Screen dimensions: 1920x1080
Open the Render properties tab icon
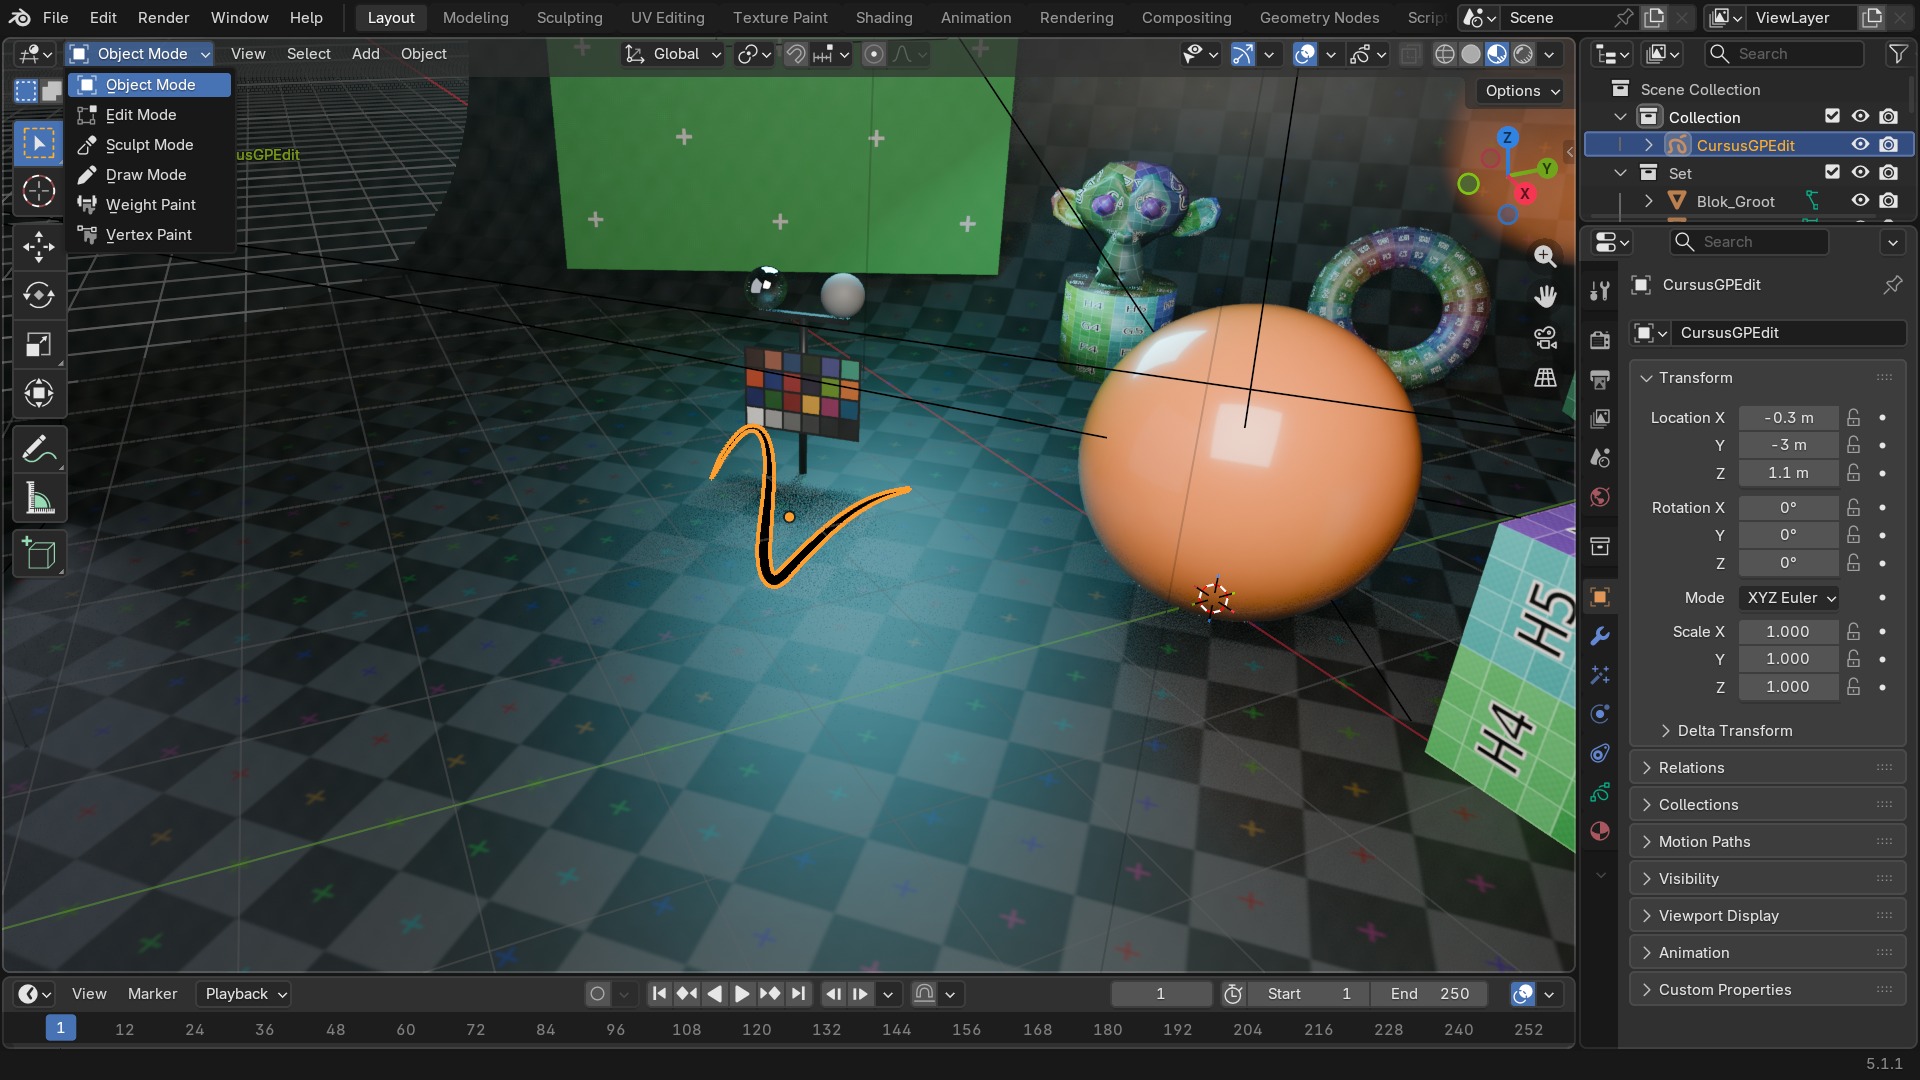pyautogui.click(x=1600, y=340)
